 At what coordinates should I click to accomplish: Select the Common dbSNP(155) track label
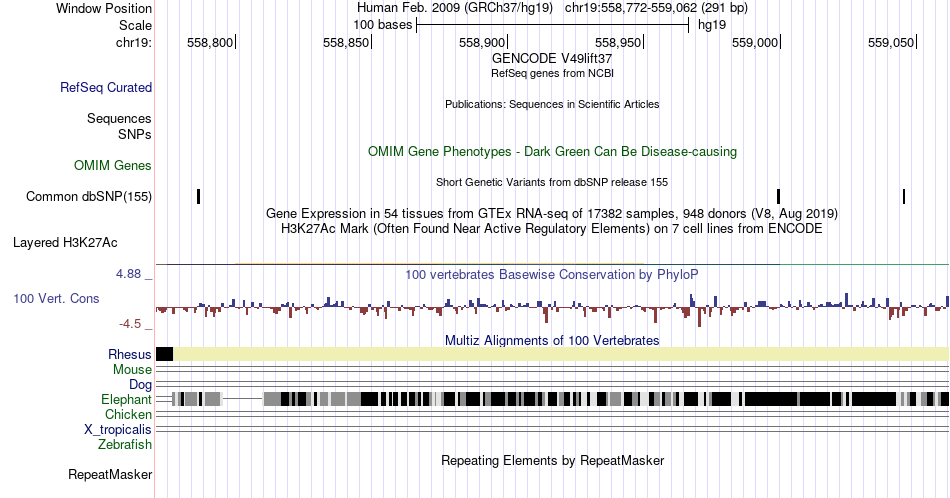pos(89,196)
